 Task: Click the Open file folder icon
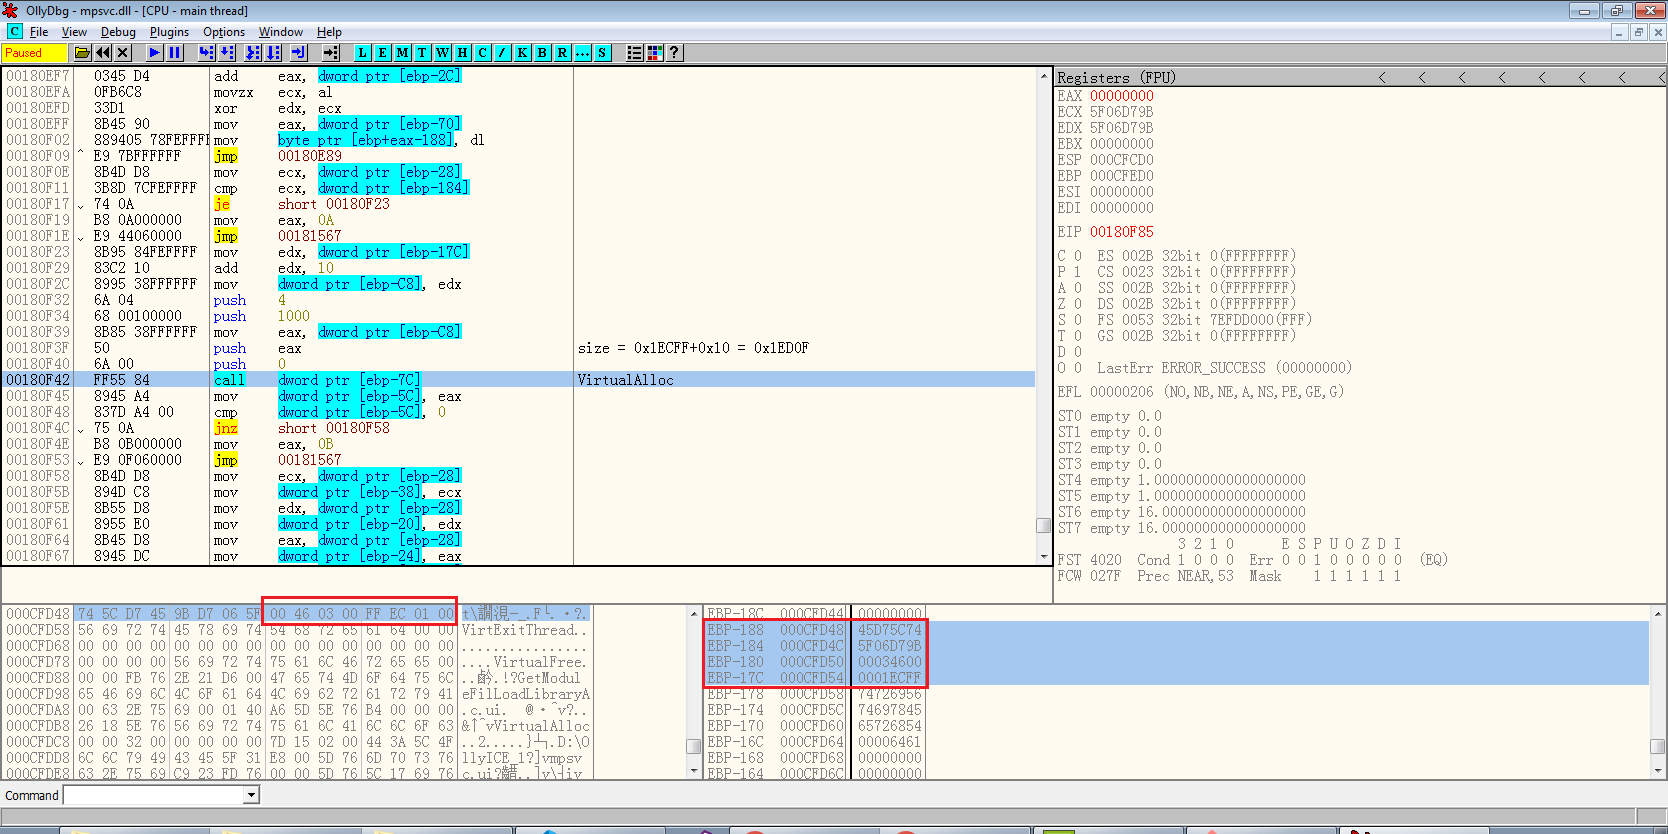[x=82, y=53]
